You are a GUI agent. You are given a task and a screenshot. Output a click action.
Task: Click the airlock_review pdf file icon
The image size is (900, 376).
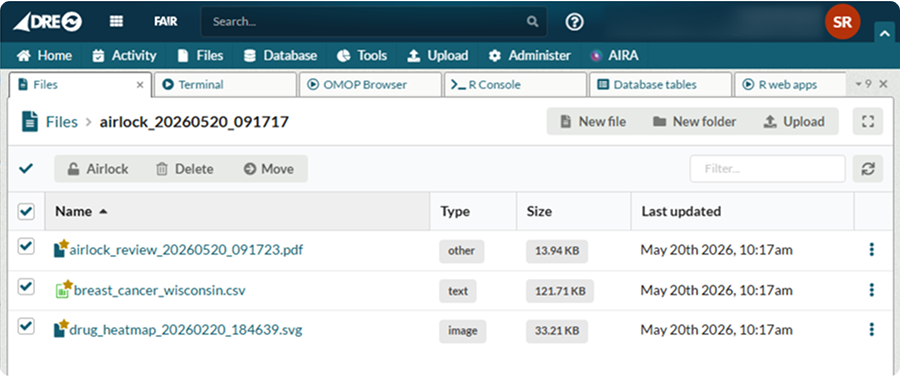(61, 249)
